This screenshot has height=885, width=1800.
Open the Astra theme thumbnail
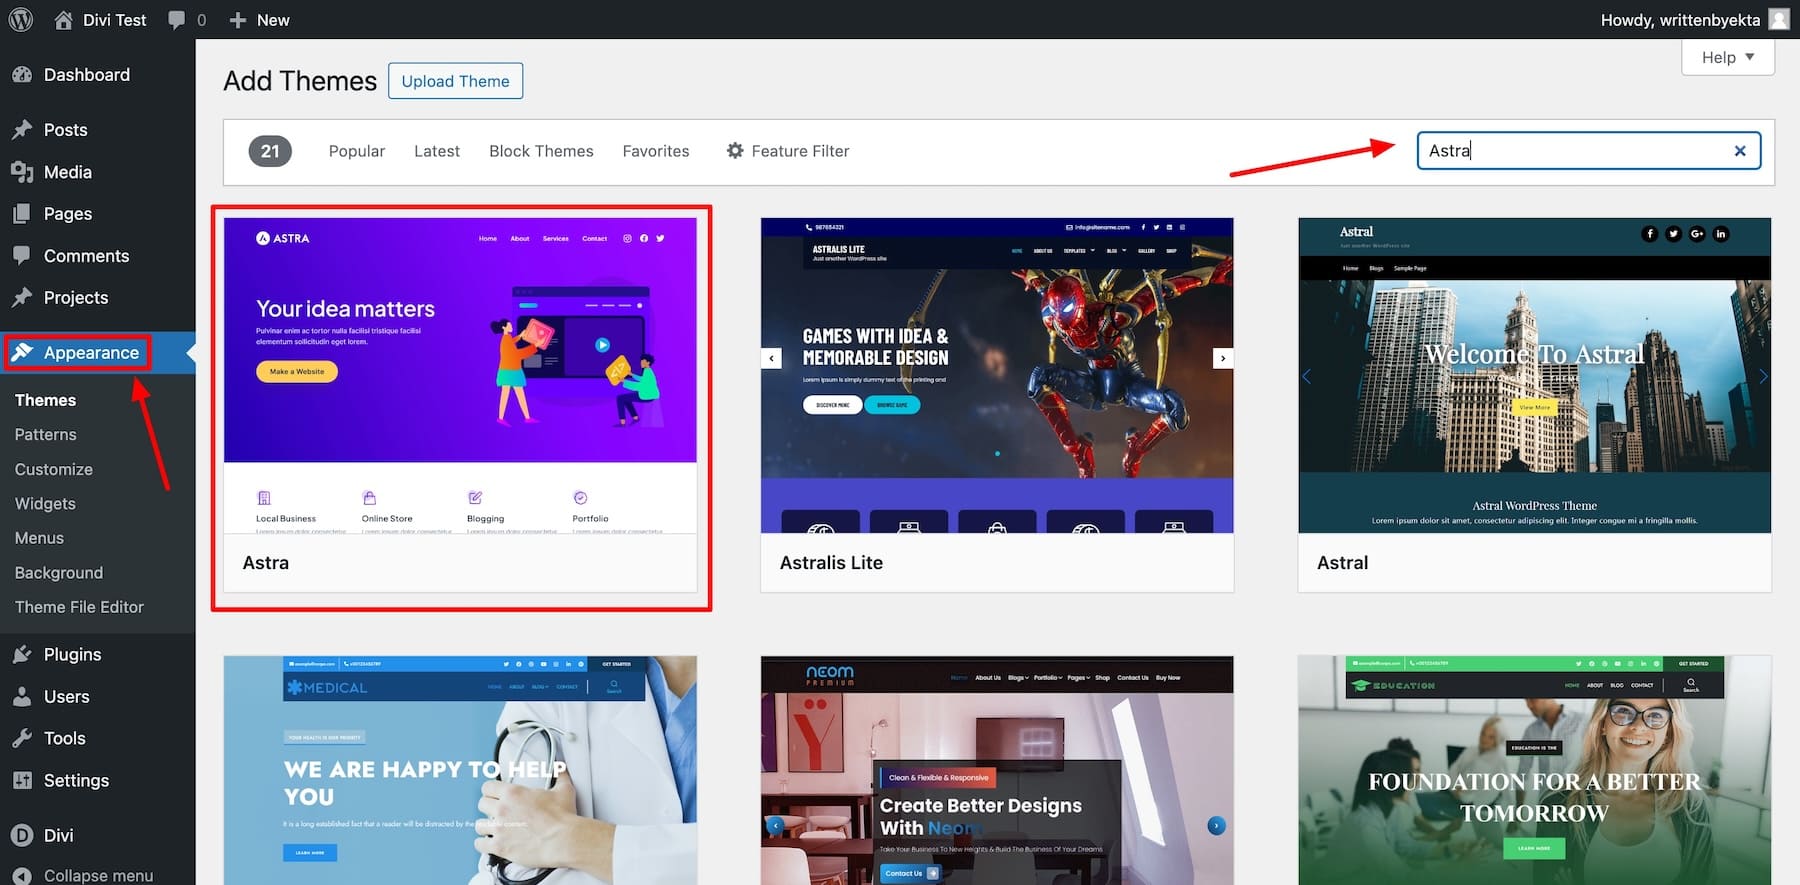(x=460, y=375)
